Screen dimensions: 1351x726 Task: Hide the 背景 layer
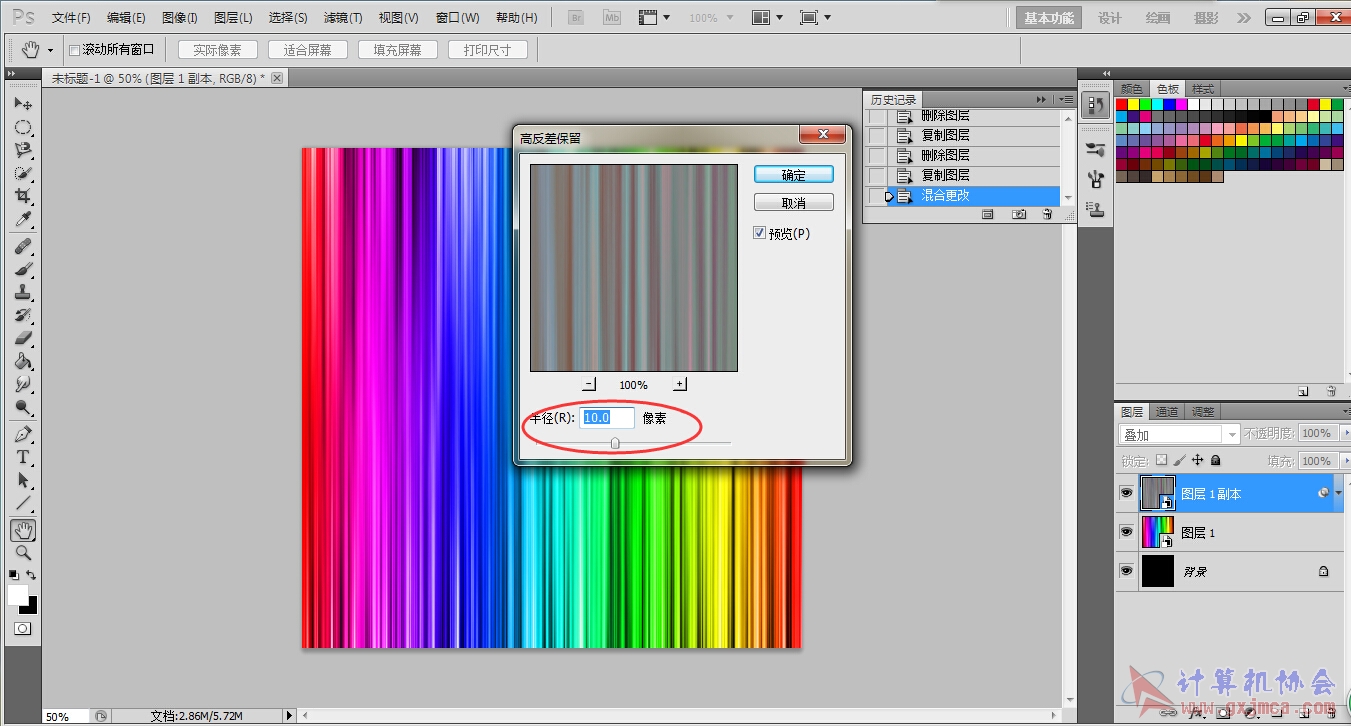[x=1127, y=571]
